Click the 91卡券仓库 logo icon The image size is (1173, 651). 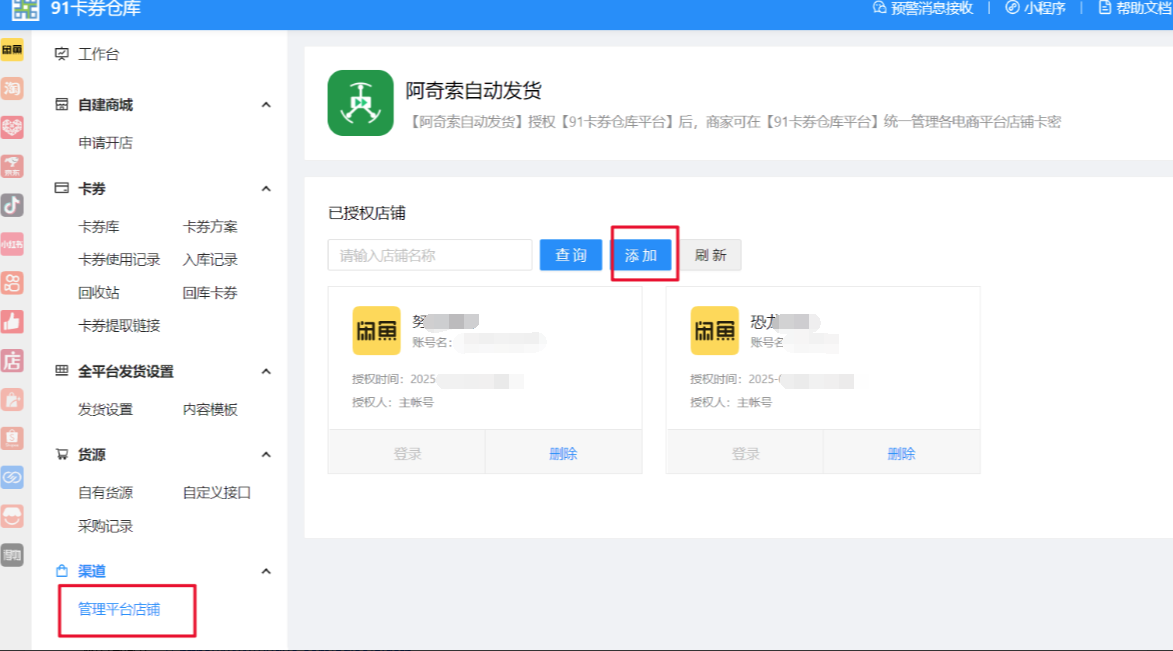pyautogui.click(x=25, y=9)
